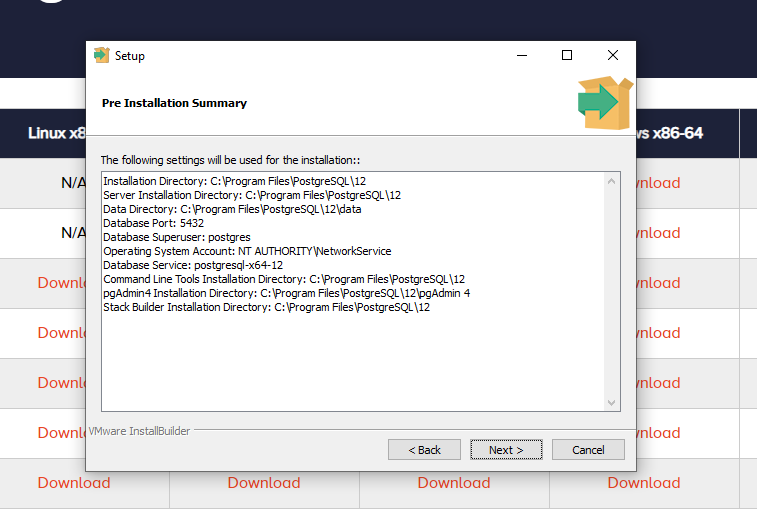Click the 'Linux x8' column header on webpage
This screenshot has width=757, height=517.
tap(56, 133)
